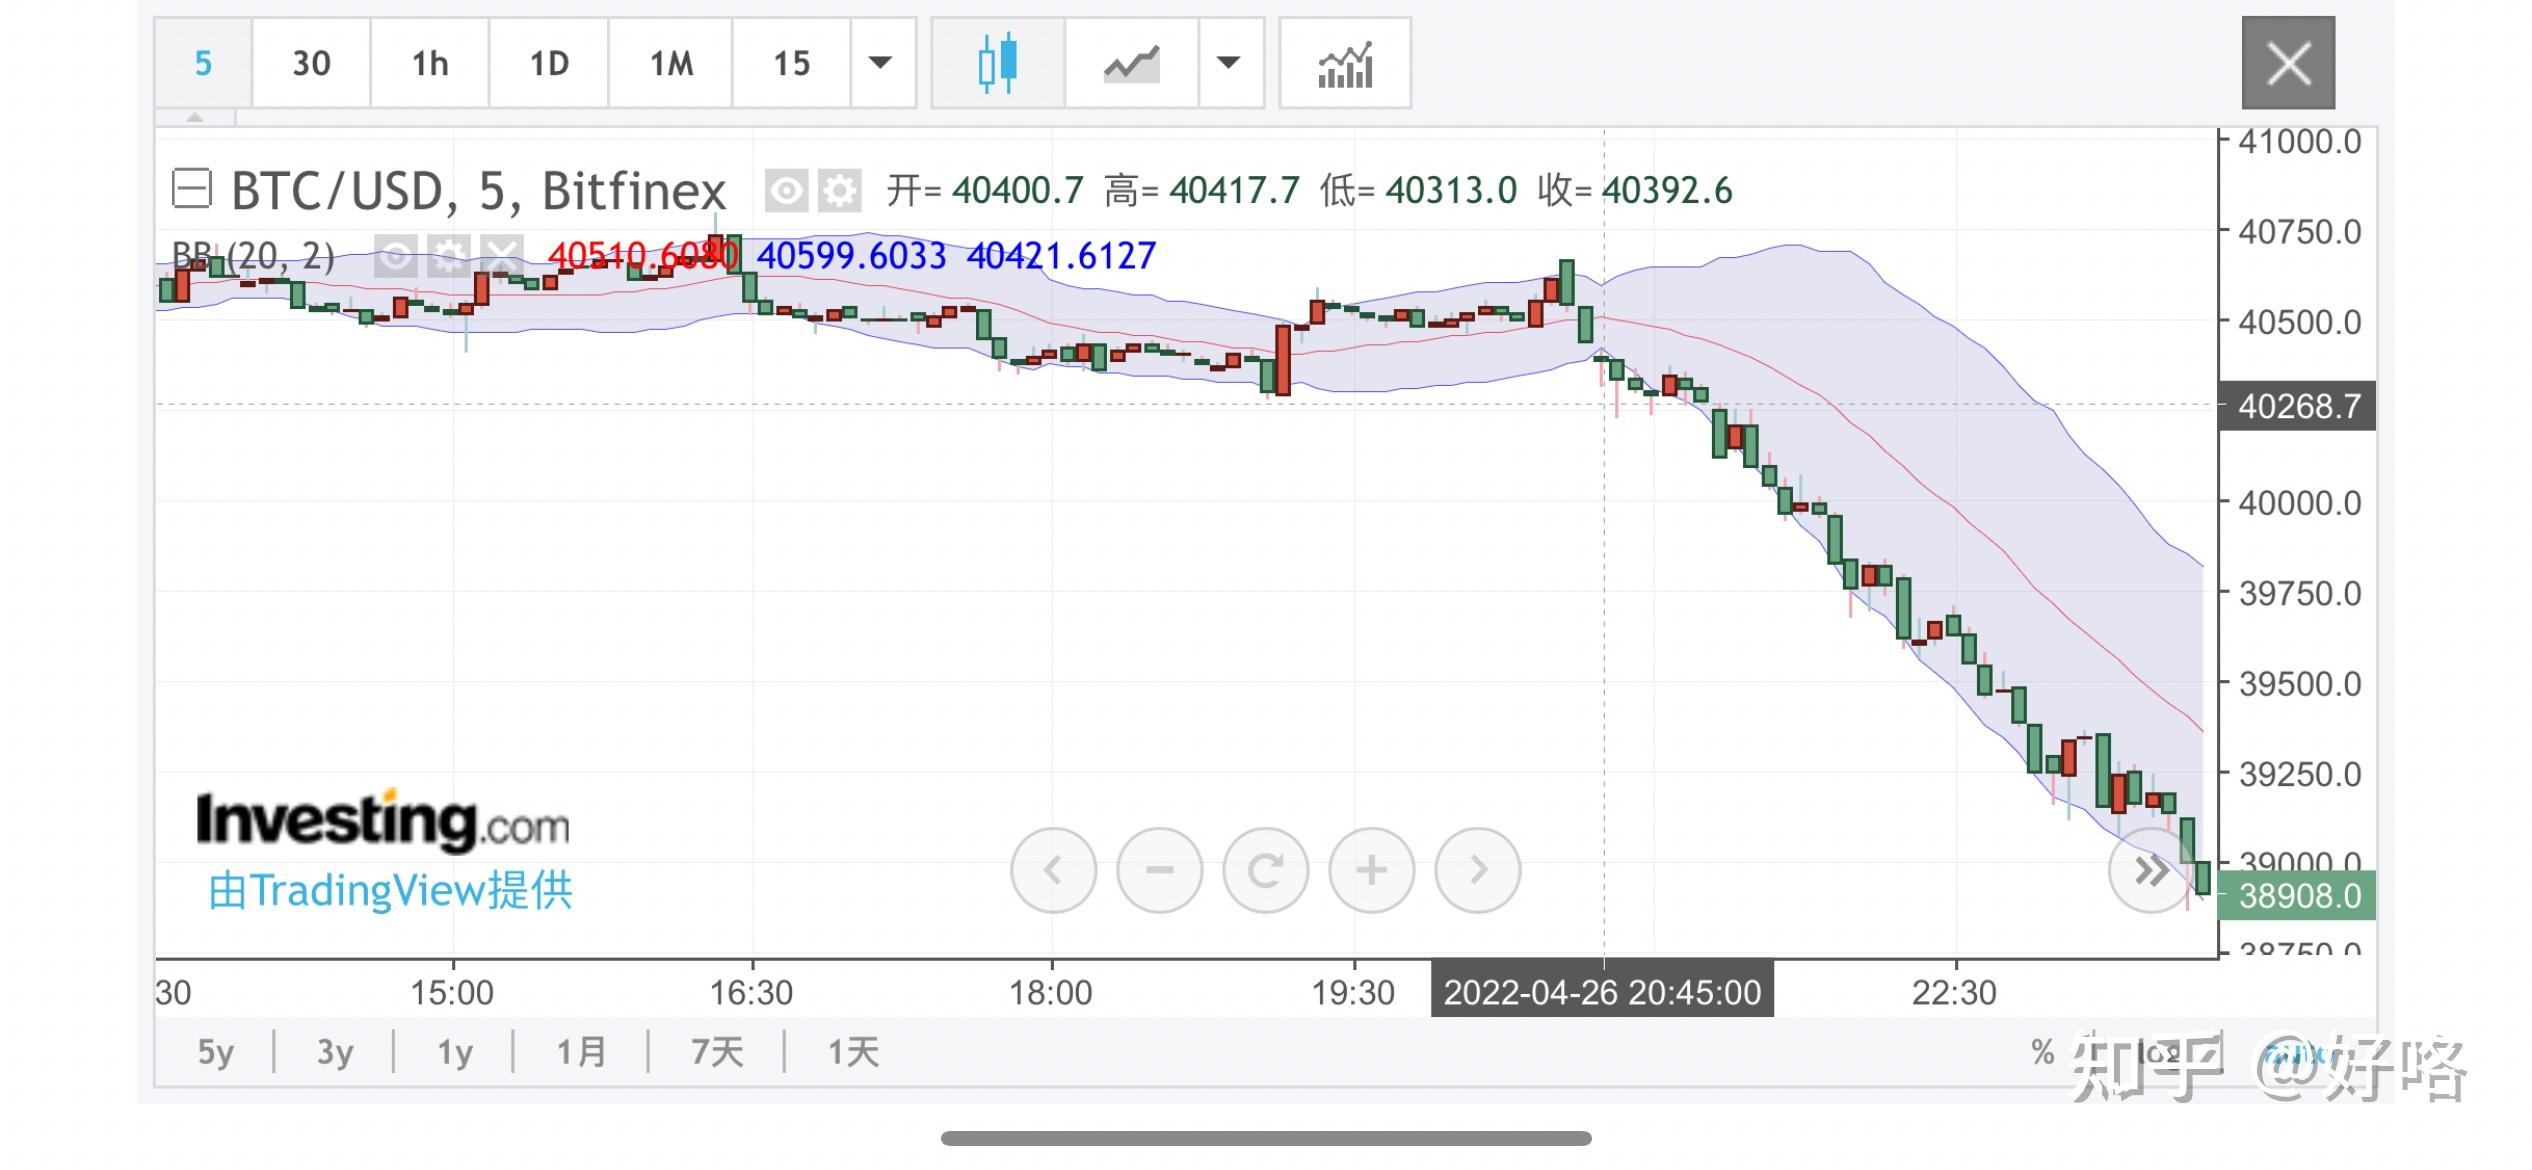This screenshot has width=2532, height=1170.
Task: Click the 15:00 time axis label
Action: (x=452, y=992)
